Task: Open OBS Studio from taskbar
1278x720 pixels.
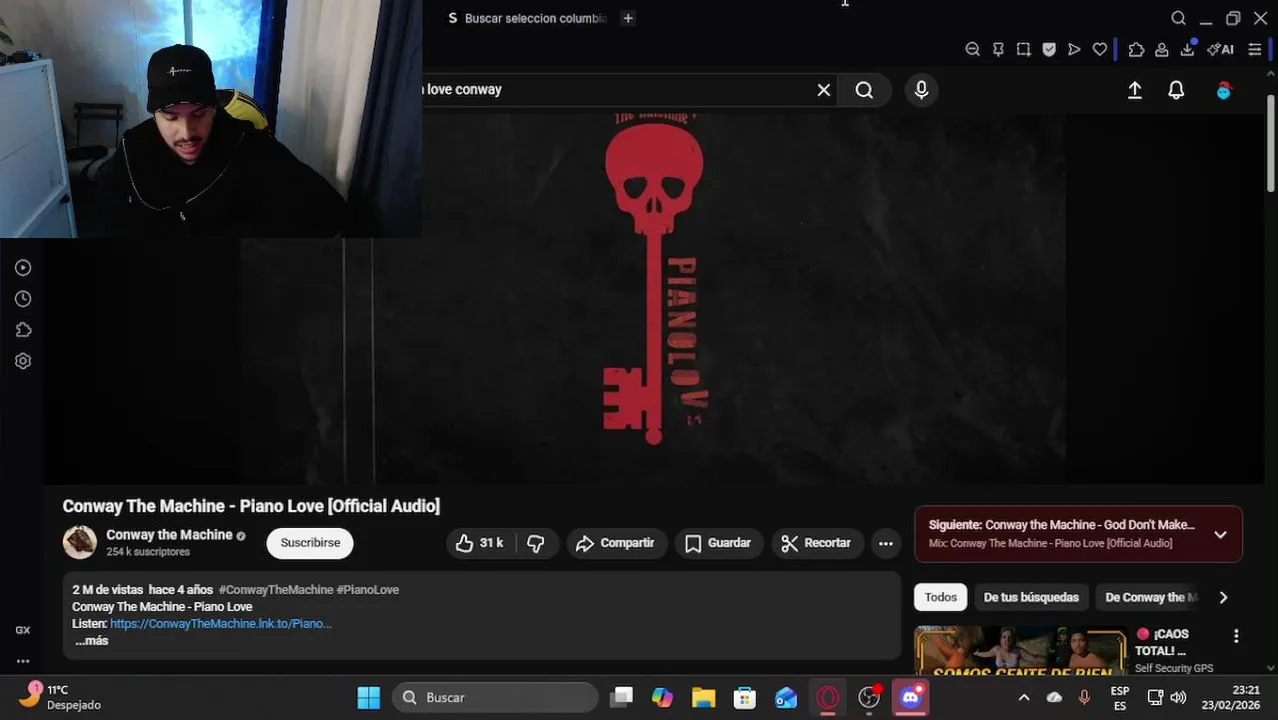Action: pos(870,697)
